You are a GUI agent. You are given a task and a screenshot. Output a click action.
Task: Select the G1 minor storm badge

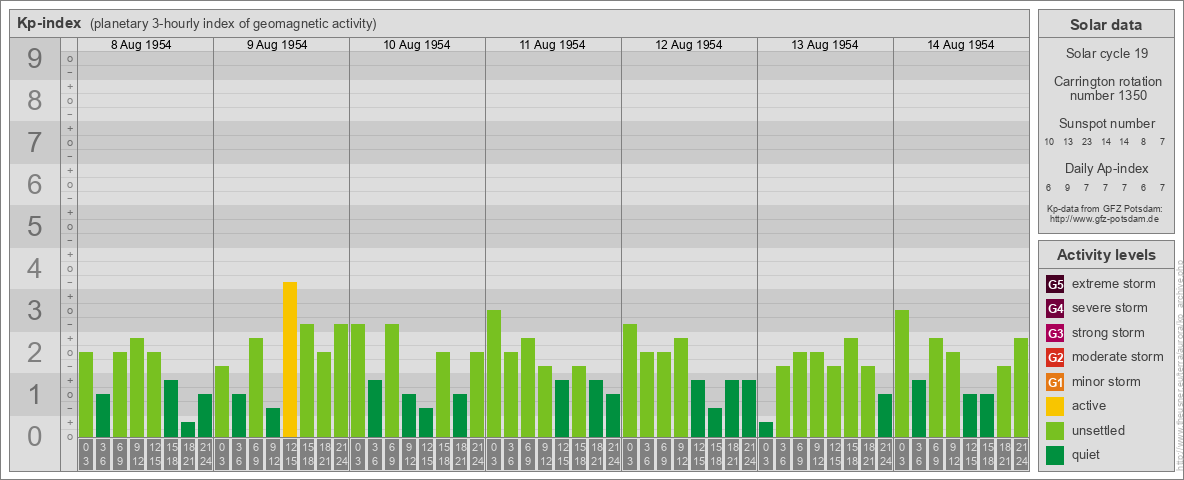[x=1055, y=382]
